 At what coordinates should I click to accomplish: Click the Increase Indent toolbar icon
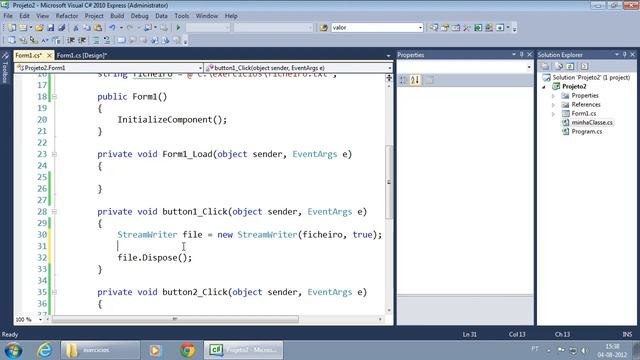tap(82, 40)
